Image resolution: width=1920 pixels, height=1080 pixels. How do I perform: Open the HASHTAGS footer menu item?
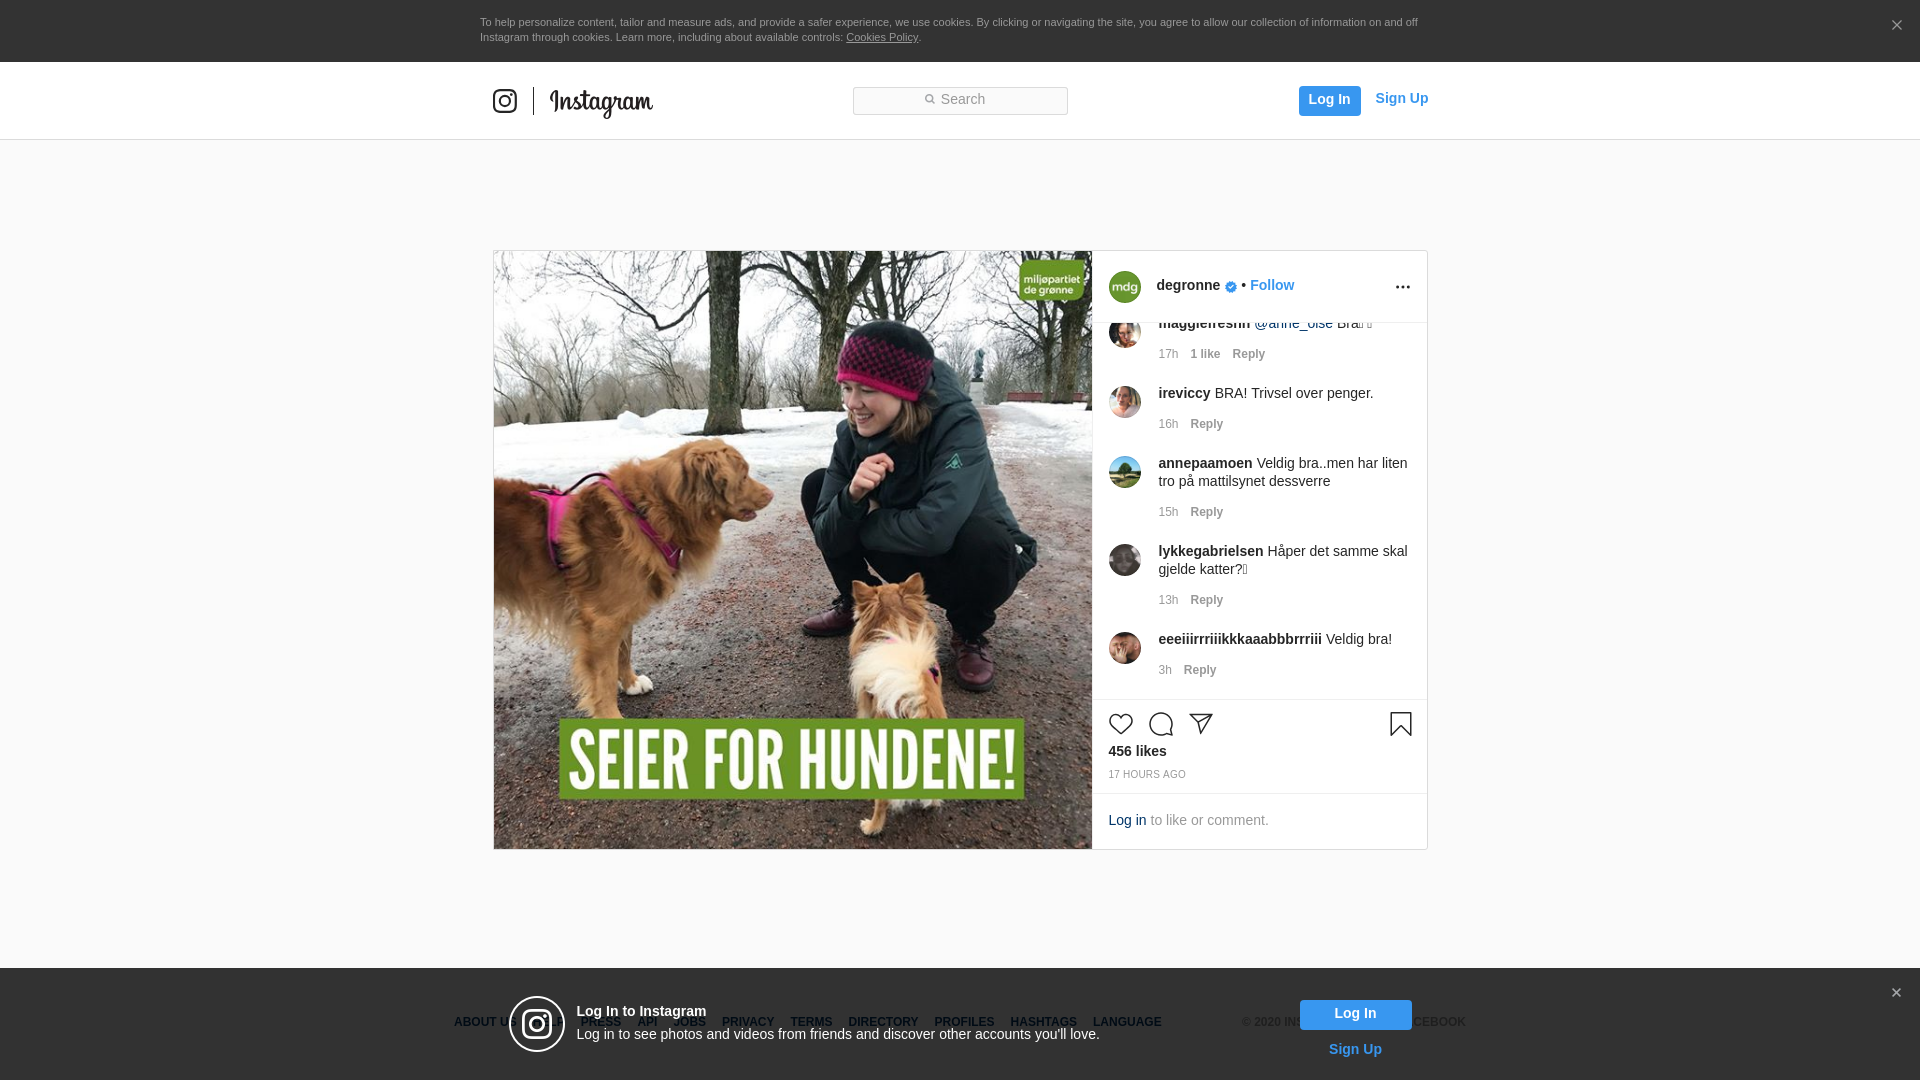(x=1043, y=1022)
